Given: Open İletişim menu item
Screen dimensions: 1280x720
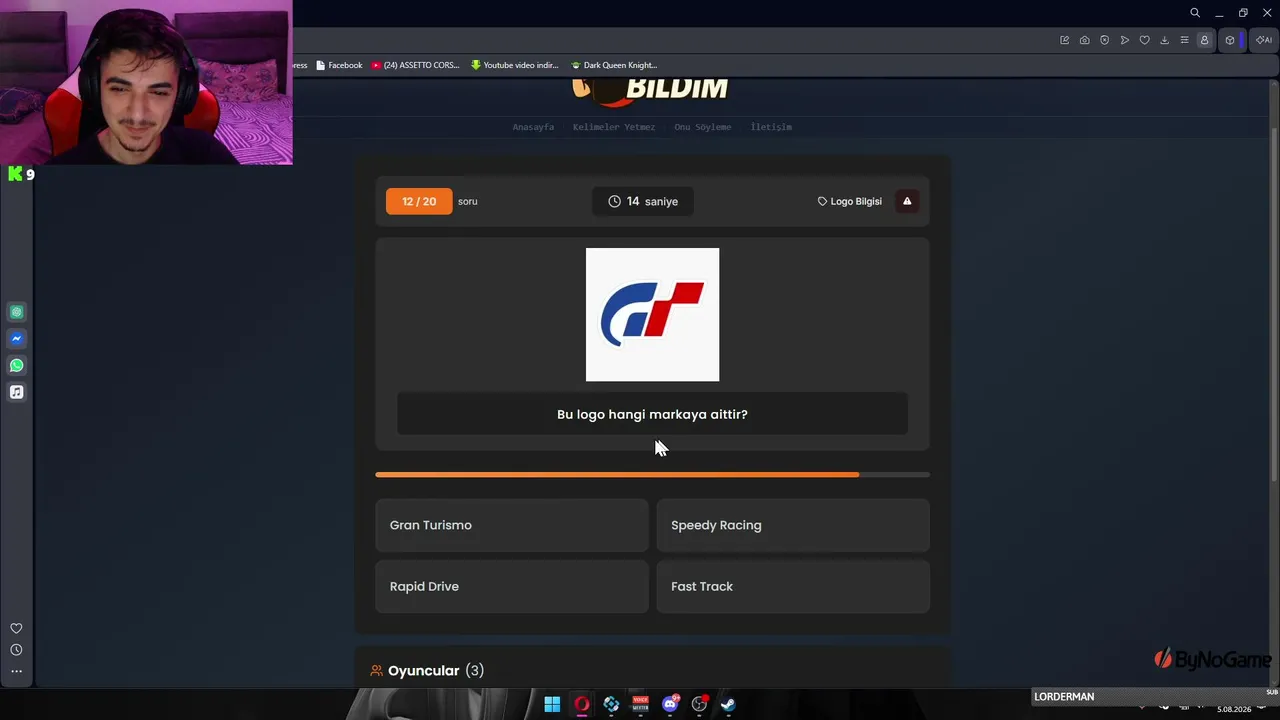Looking at the screenshot, I should pyautogui.click(x=771, y=127).
